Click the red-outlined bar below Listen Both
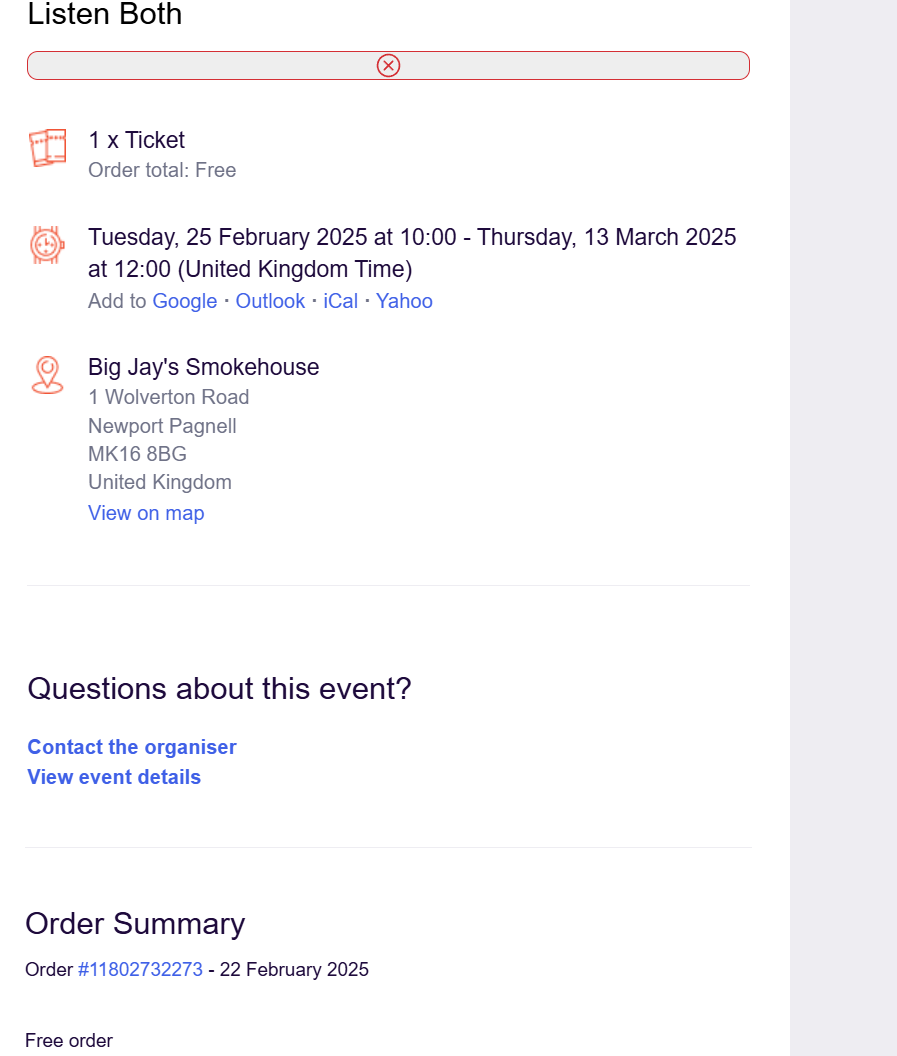897x1056 pixels. [x=389, y=65]
